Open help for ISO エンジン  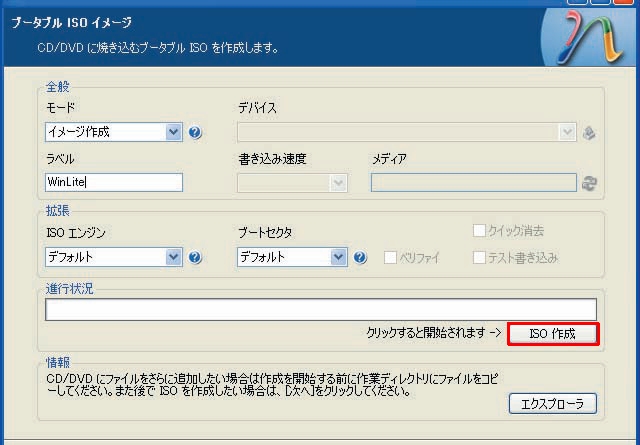(195, 257)
